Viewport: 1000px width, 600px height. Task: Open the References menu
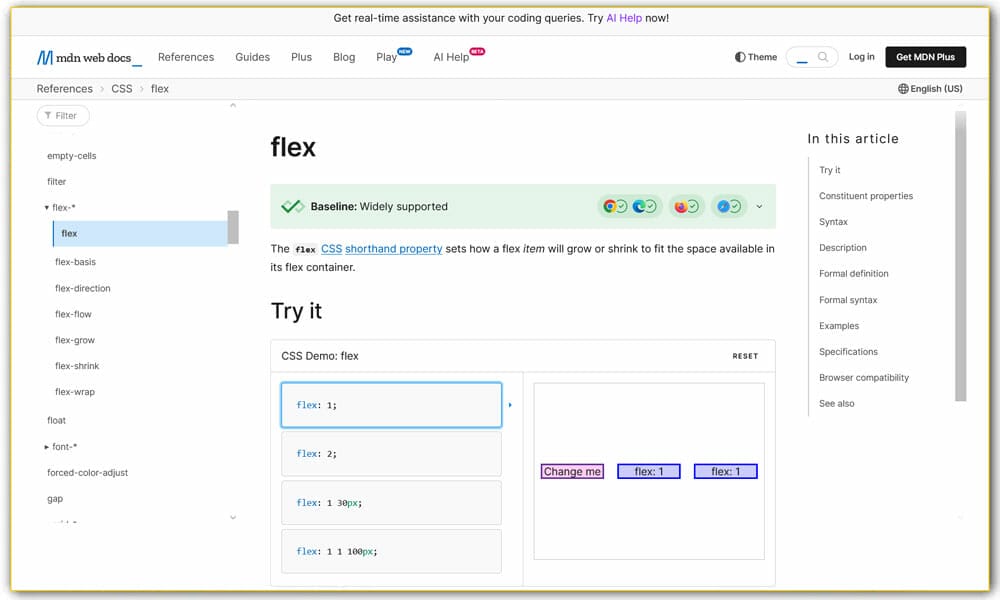tap(186, 57)
